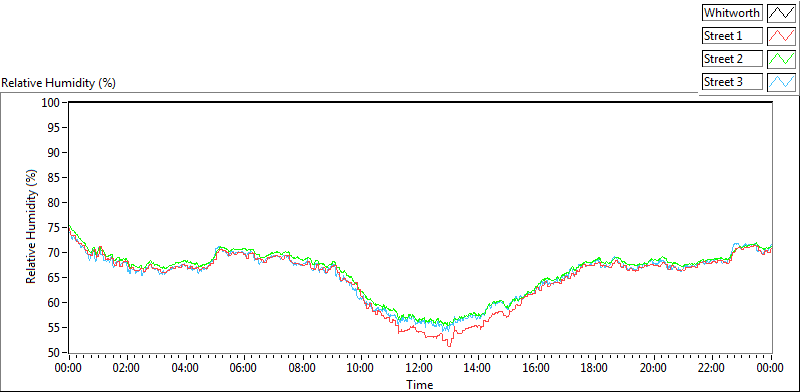Select the Street 2 legend label
800x392 pixels.
(732, 59)
